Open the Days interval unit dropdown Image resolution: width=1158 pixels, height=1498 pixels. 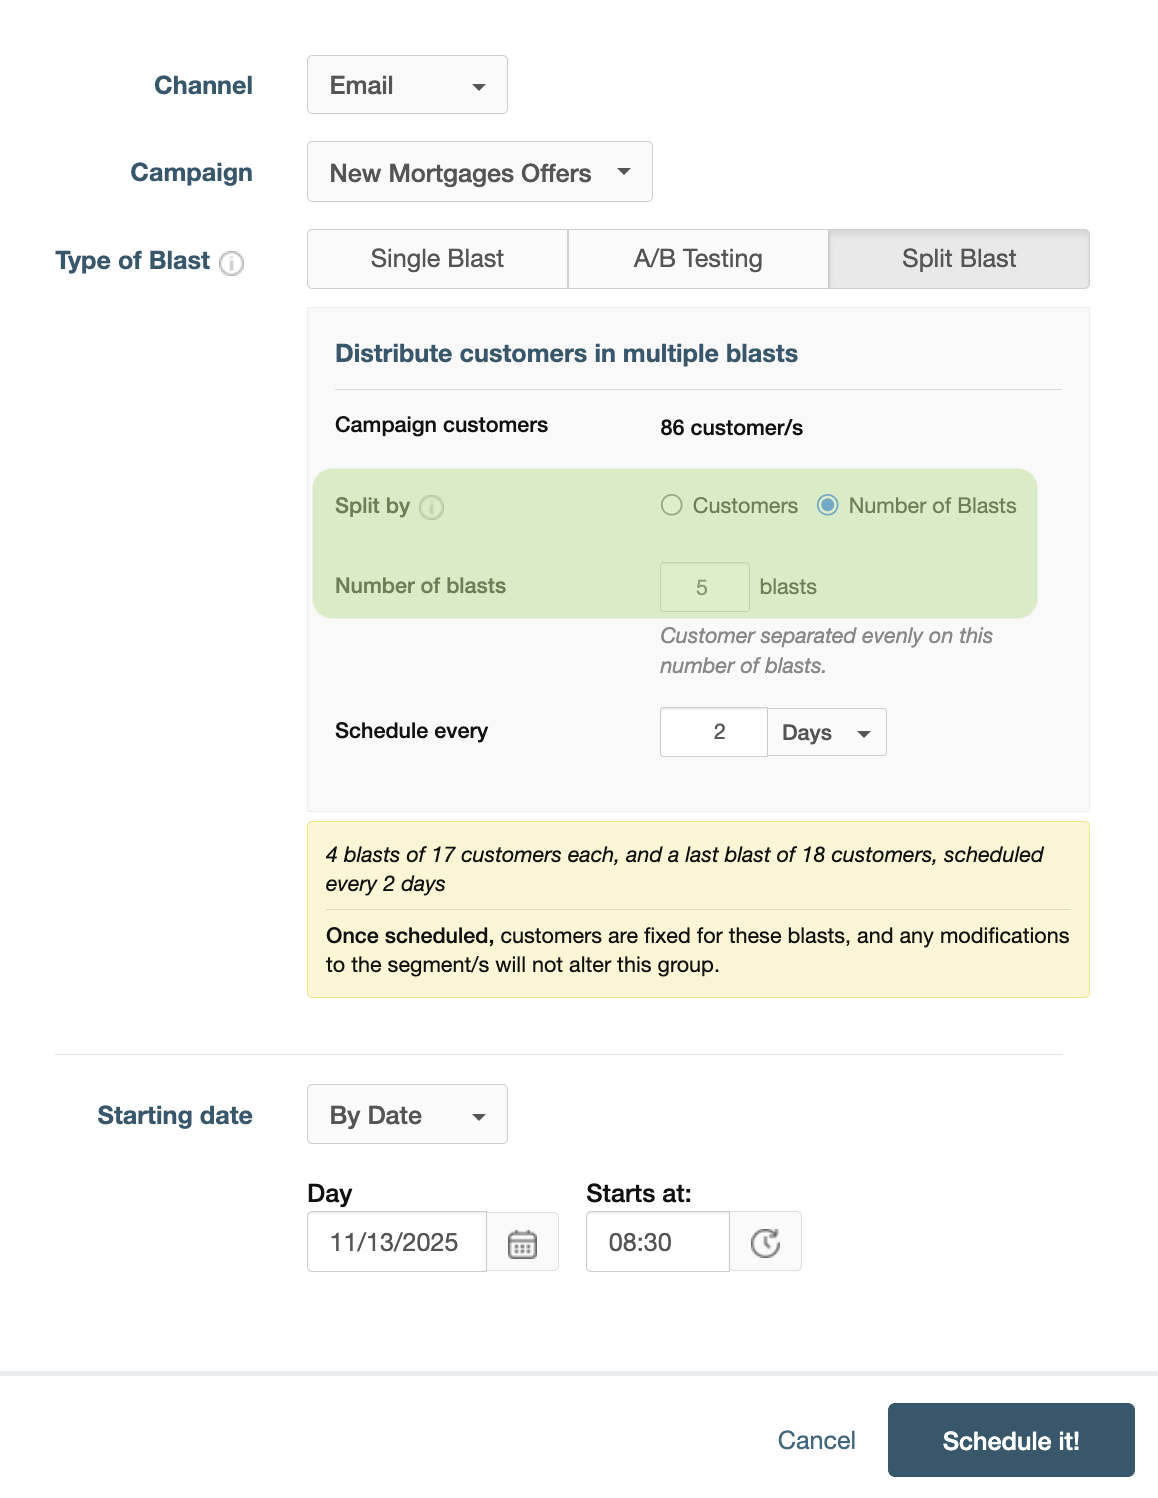point(826,733)
